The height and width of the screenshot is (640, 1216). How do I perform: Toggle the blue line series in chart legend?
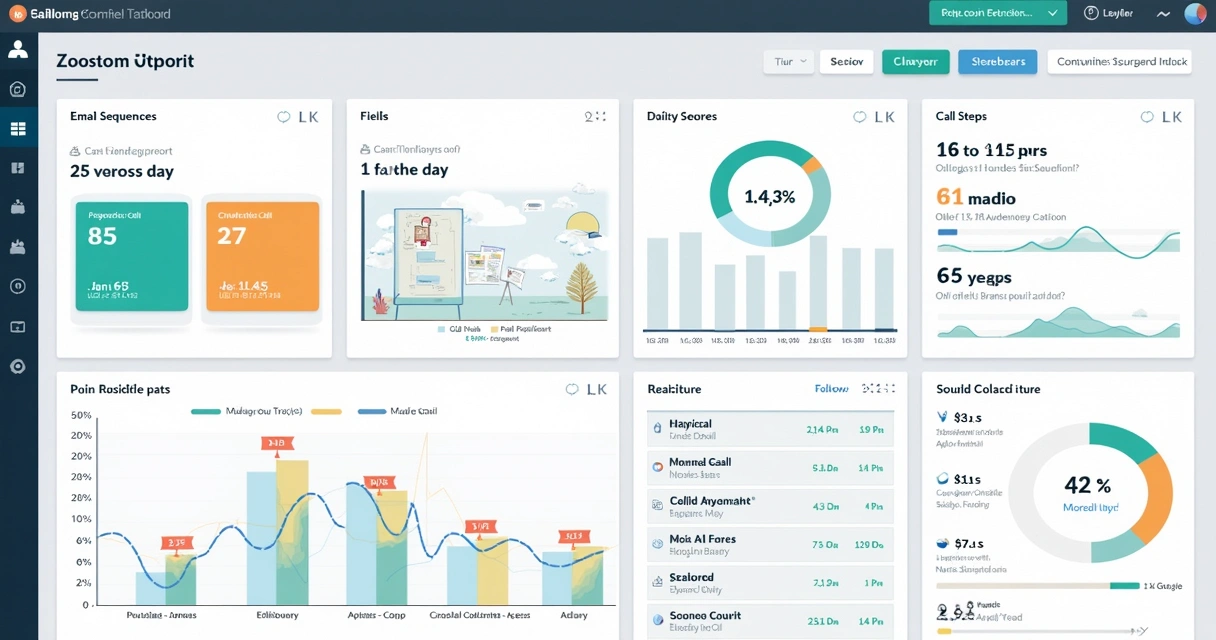372,411
